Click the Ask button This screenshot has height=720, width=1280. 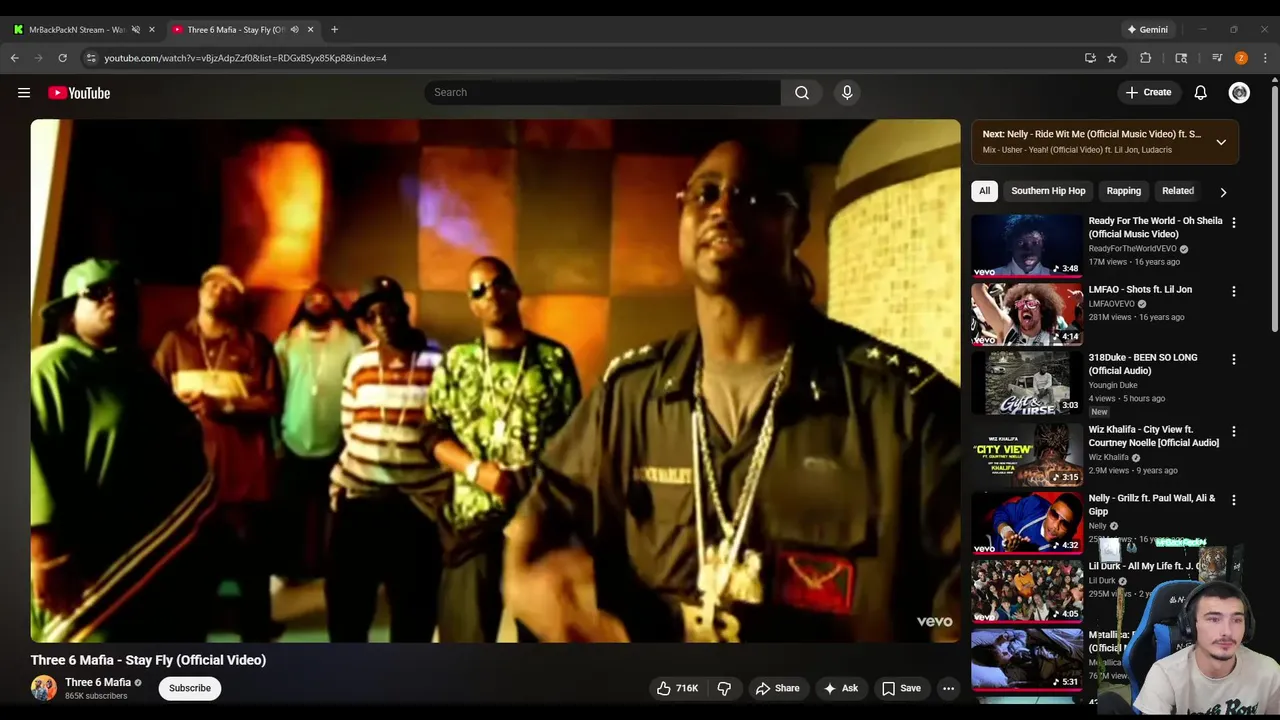840,688
